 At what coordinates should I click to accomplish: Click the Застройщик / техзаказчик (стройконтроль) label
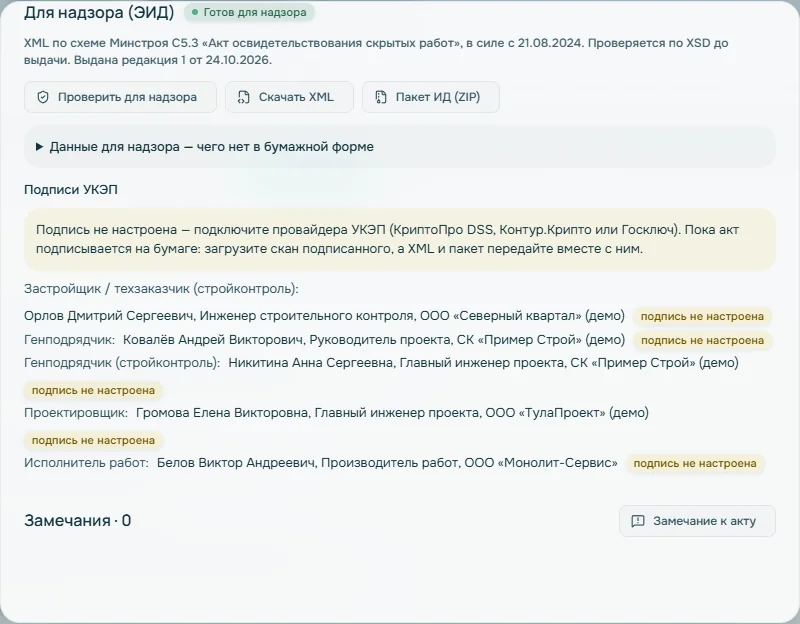[x=161, y=289]
